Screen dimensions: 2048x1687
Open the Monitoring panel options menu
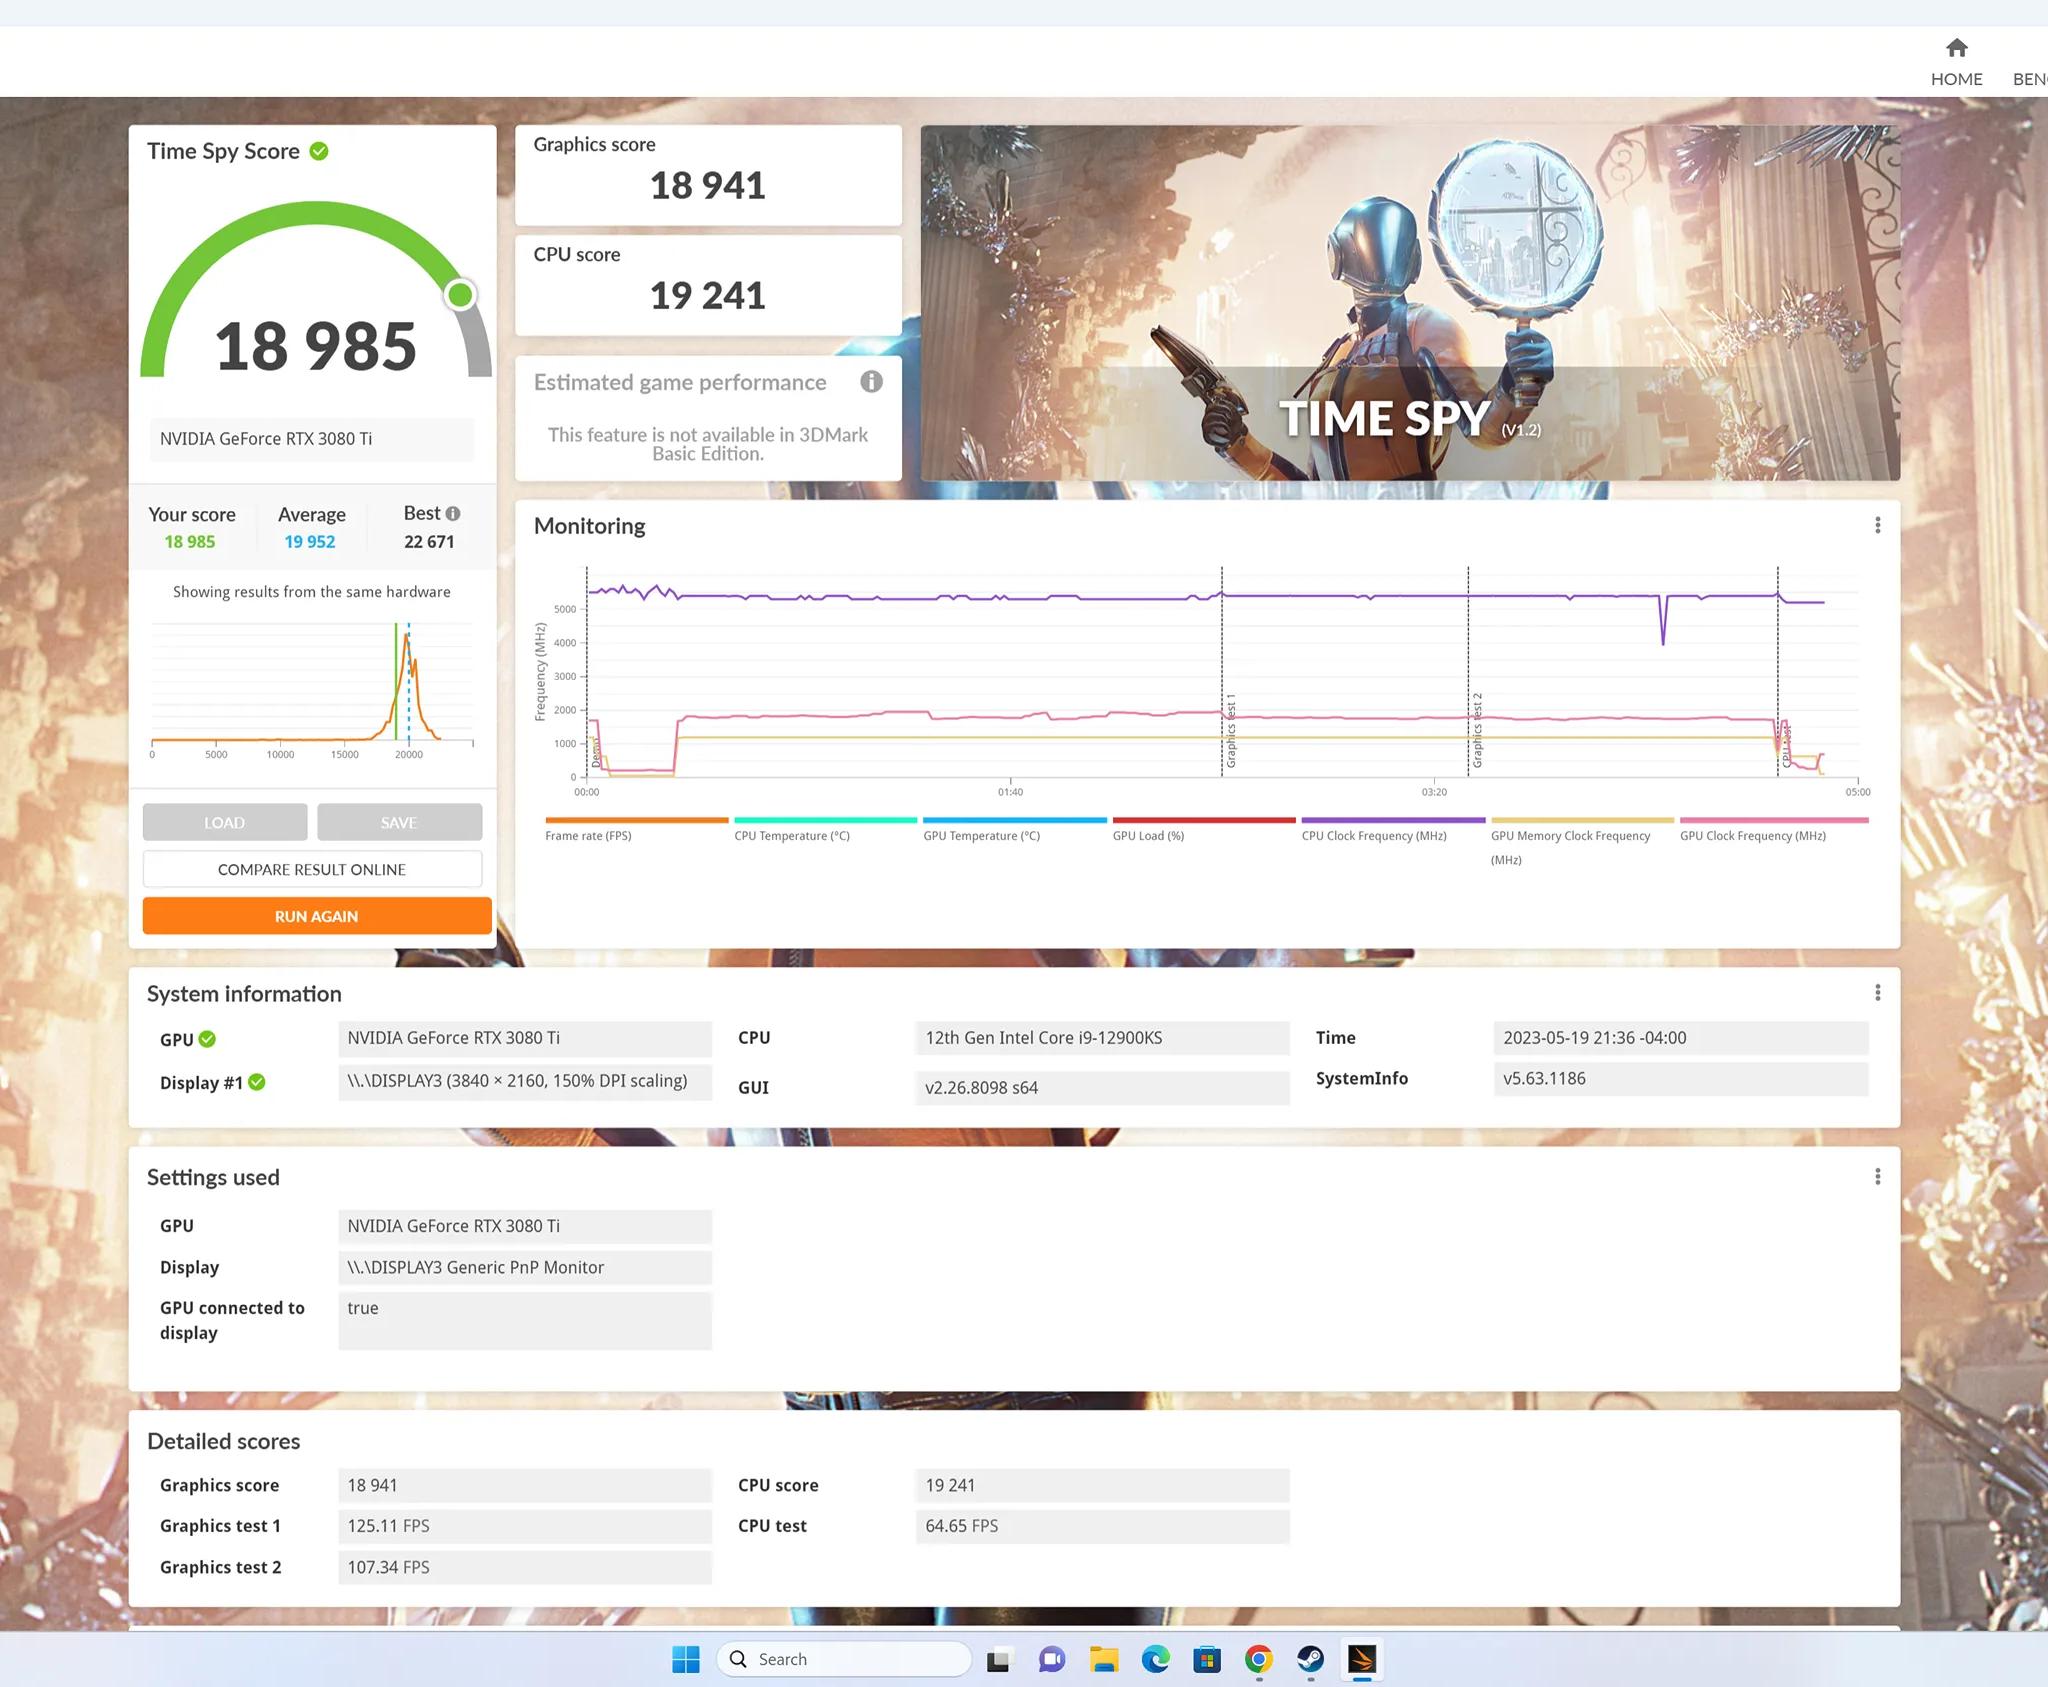pos(1878,525)
